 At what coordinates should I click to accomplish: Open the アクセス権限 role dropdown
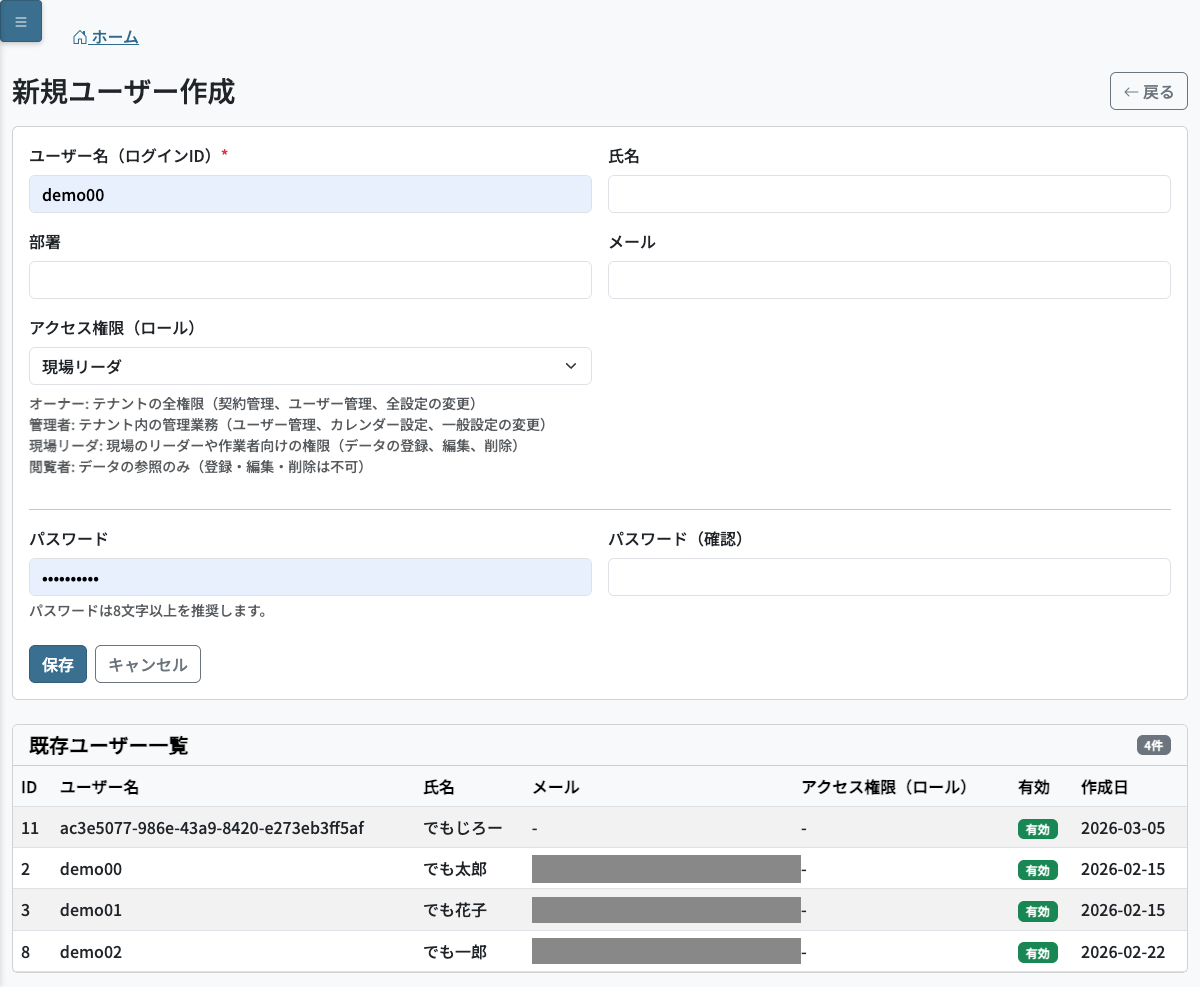(310, 366)
